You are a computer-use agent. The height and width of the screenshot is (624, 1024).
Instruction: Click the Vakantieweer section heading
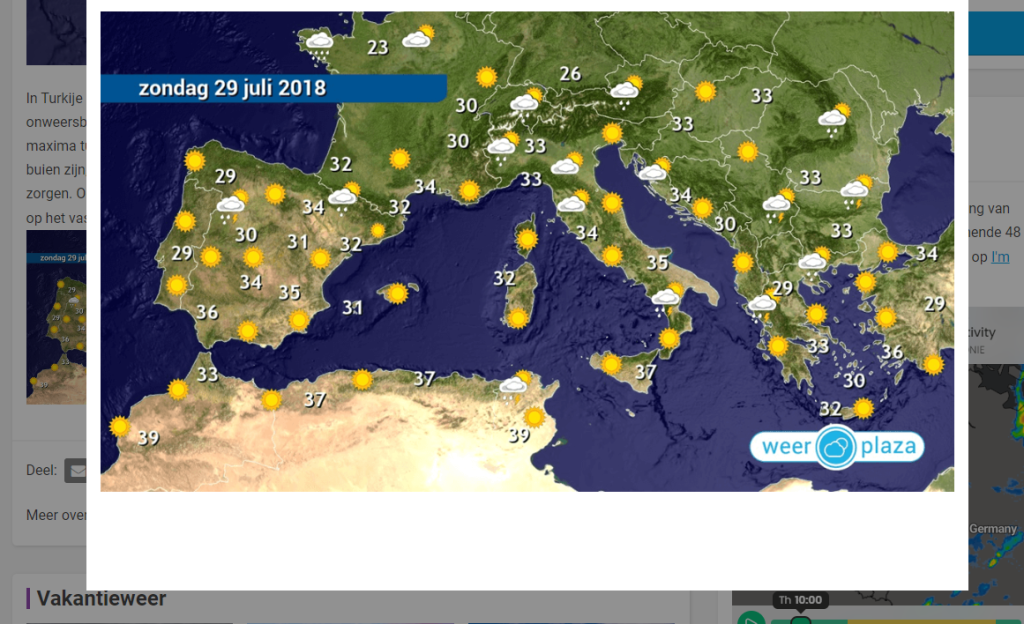(101, 598)
